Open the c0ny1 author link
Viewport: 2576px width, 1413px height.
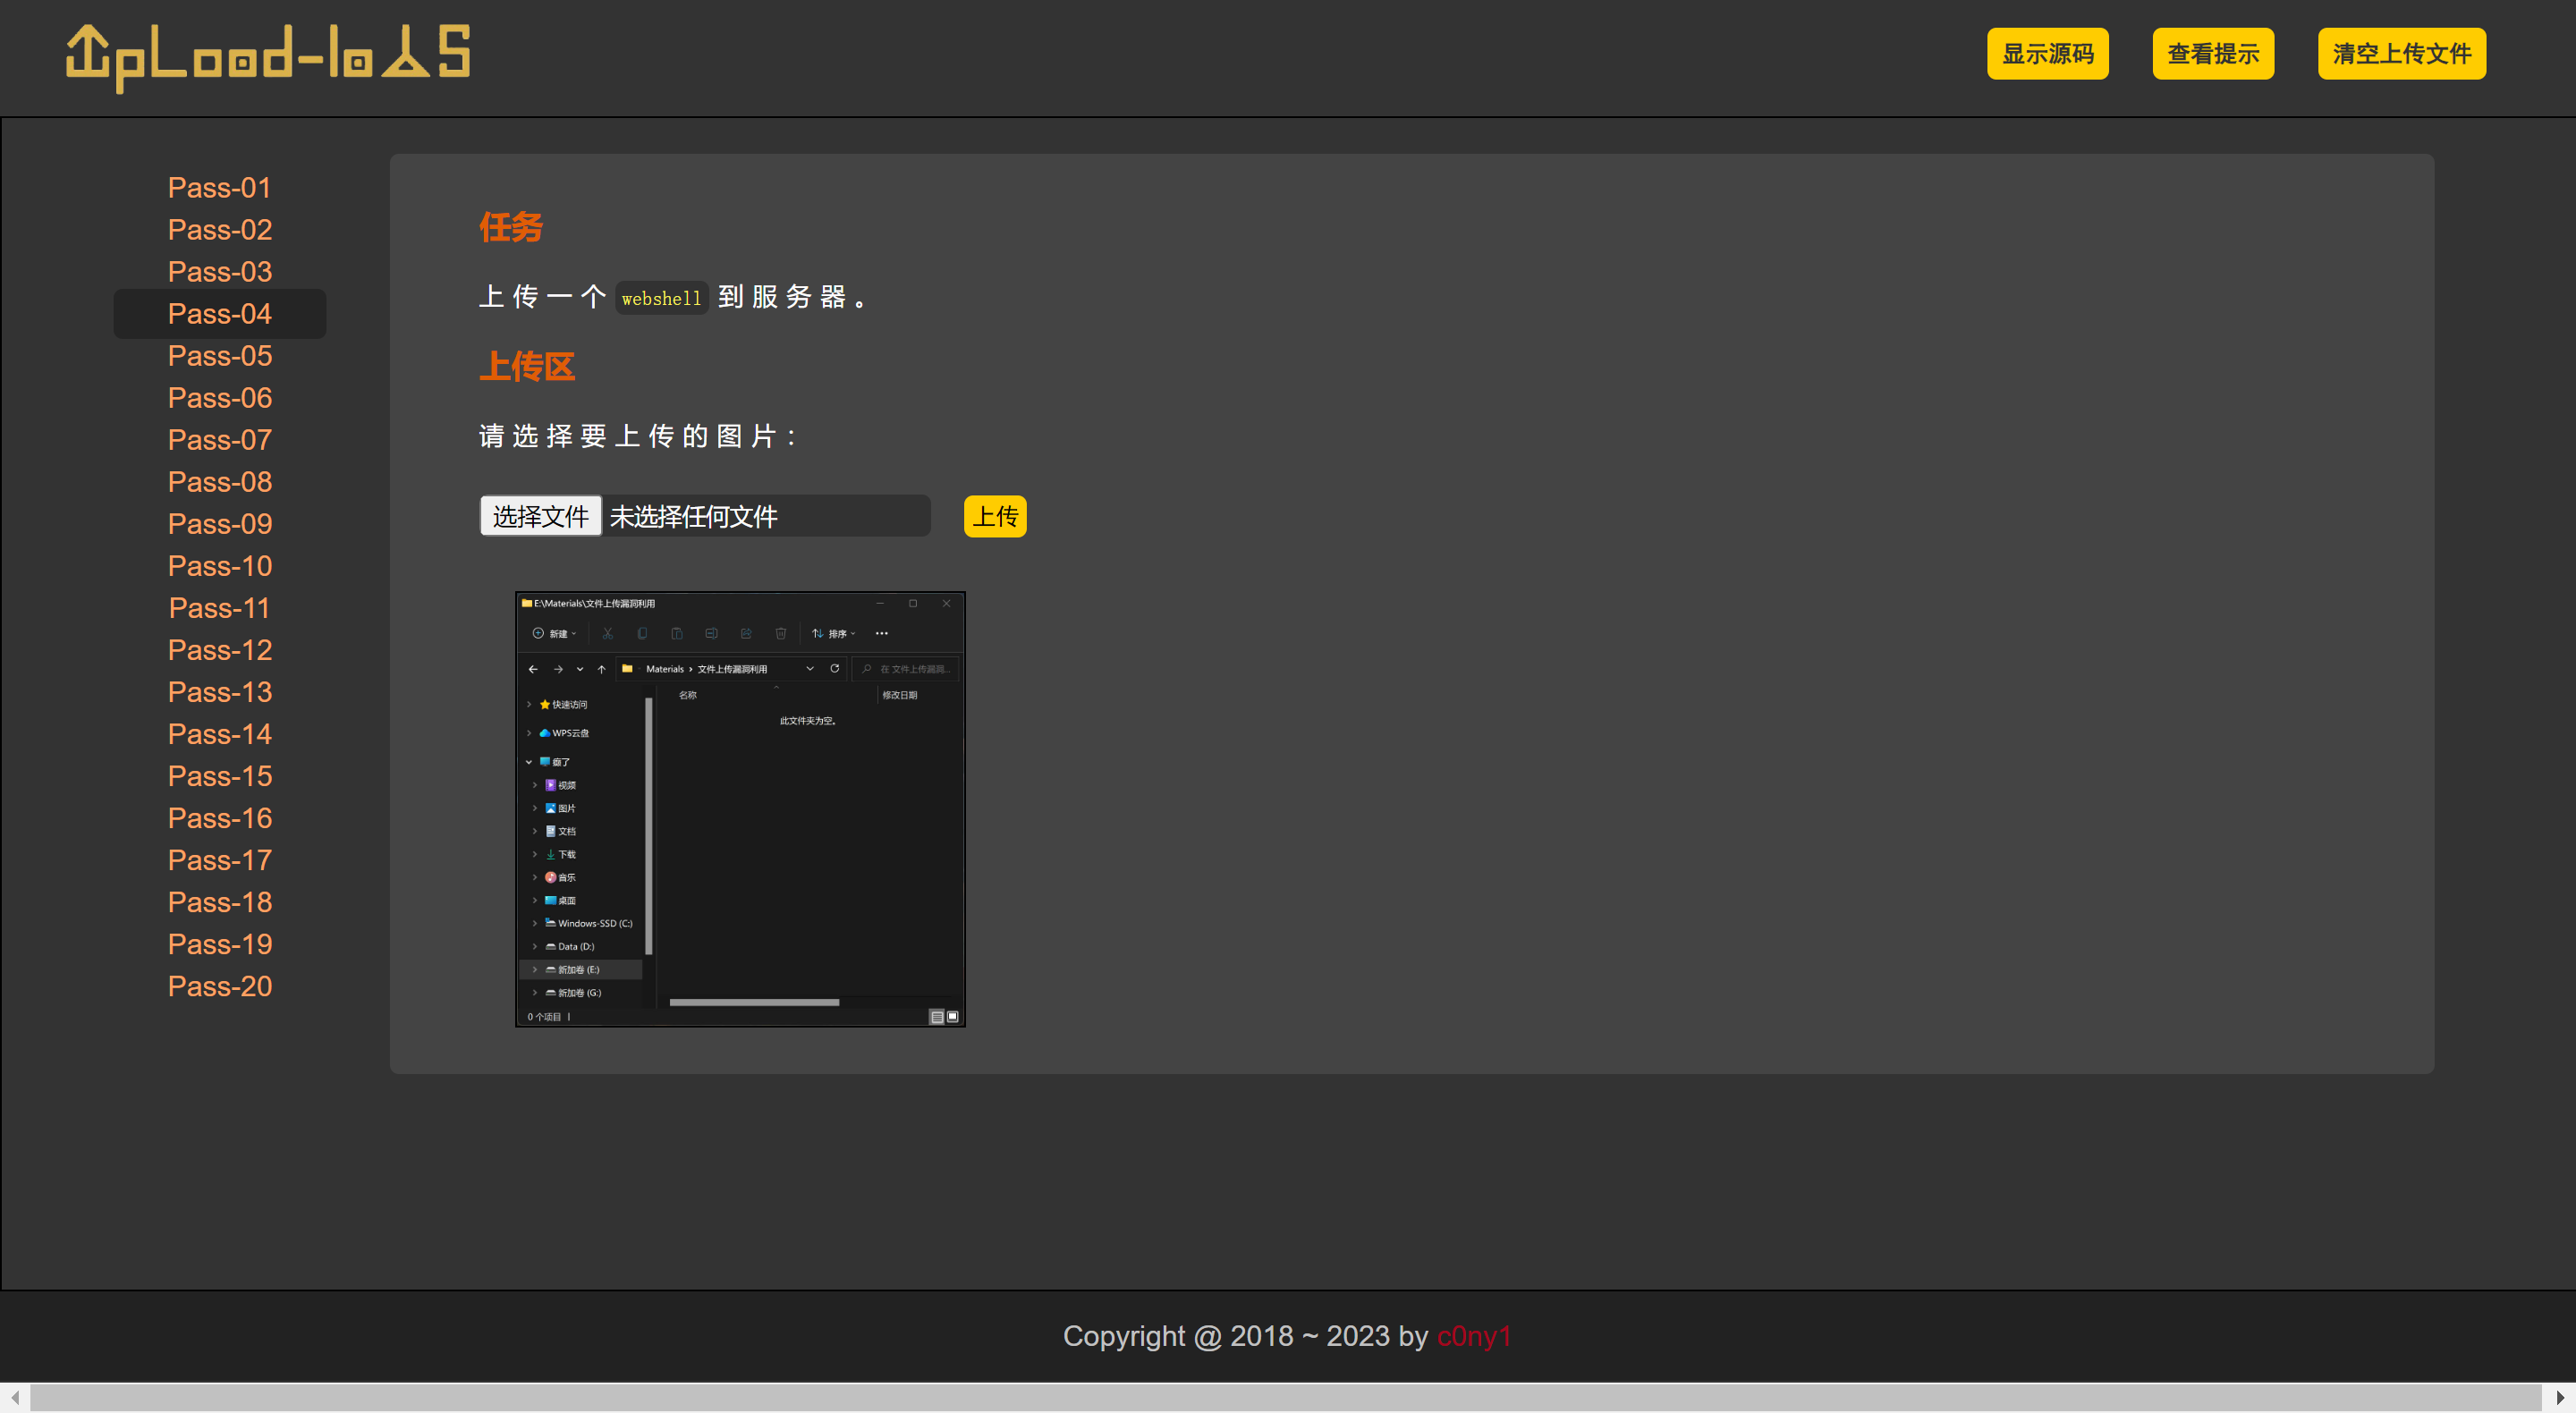(1473, 1336)
